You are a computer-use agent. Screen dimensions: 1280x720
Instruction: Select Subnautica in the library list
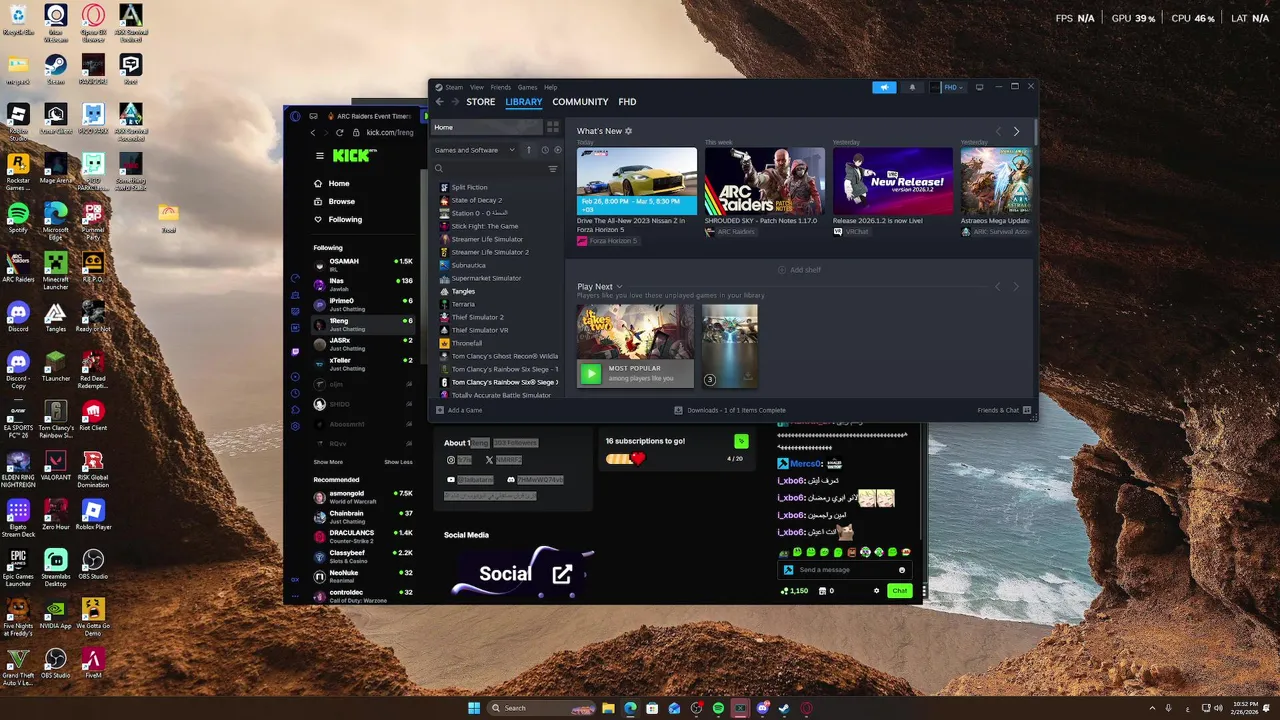click(x=468, y=265)
